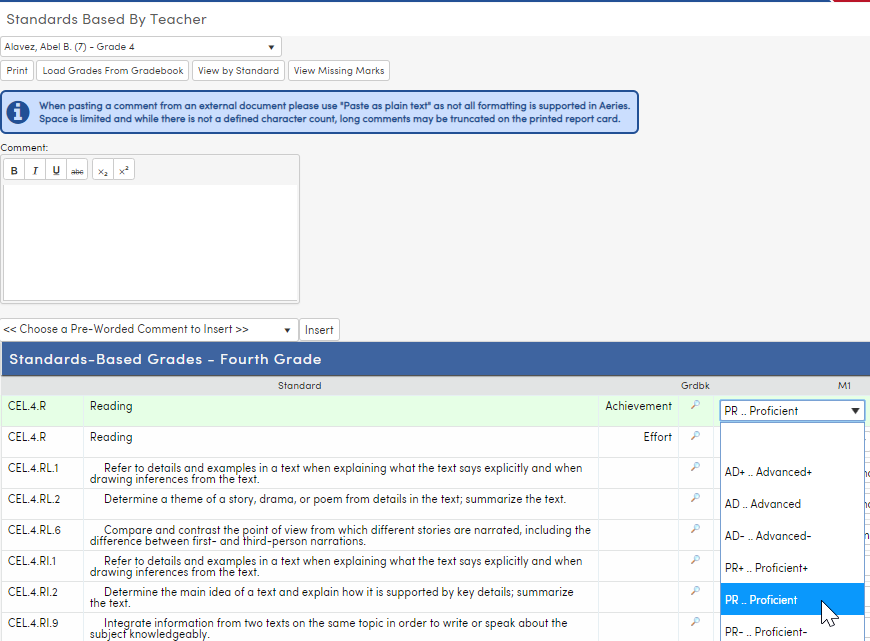
Task: Click the Print button
Action: click(17, 70)
